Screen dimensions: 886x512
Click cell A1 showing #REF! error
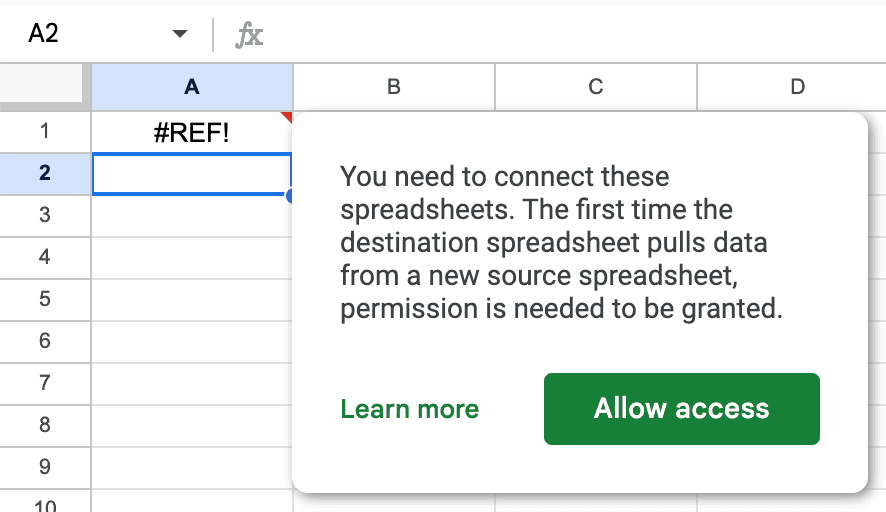coord(192,132)
